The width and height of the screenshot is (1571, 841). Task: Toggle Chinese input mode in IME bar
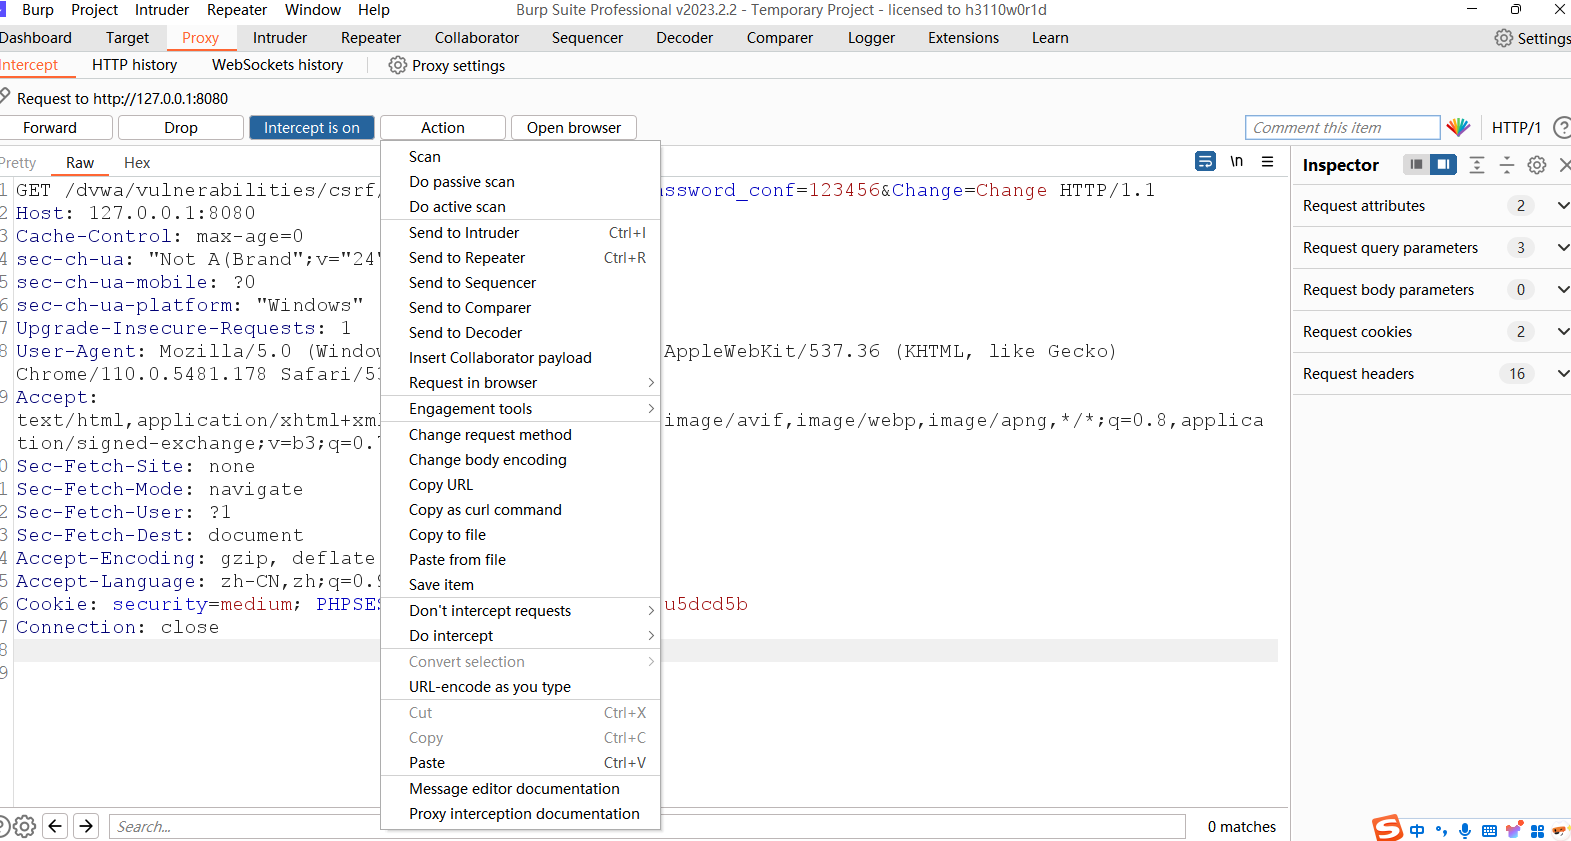[x=1417, y=830]
